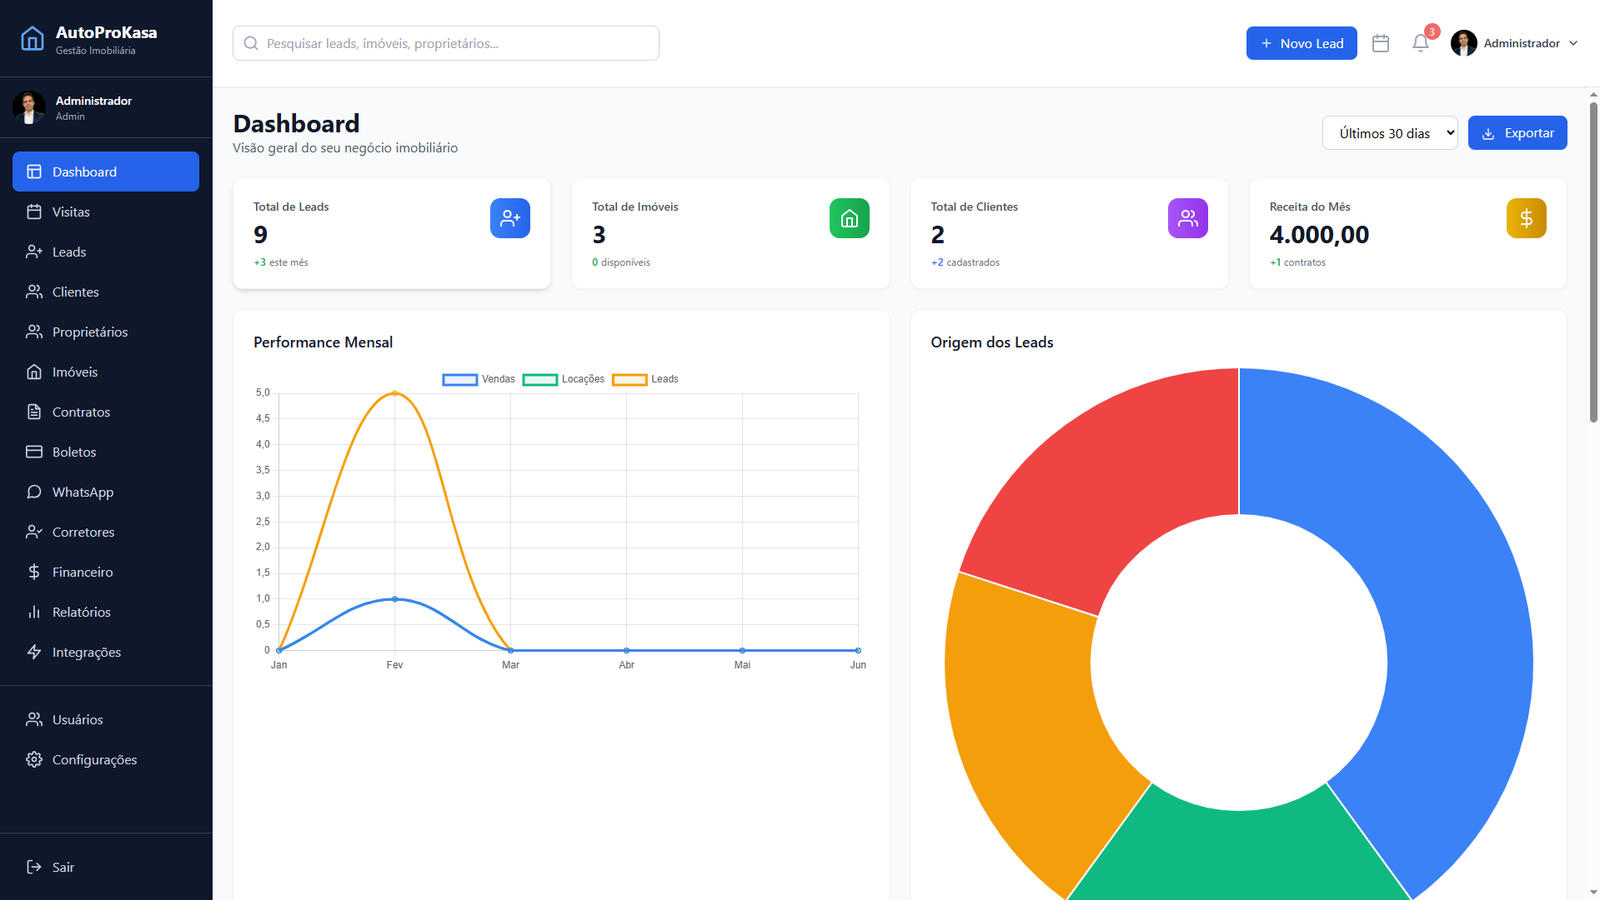Click the blue Total de Leads icon
The image size is (1600, 900).
tap(510, 218)
